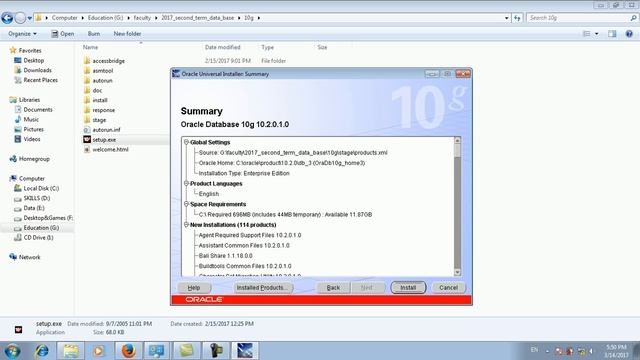Go Back in Oracle installer
Image resolution: width=640 pixels, height=360 pixels.
point(333,287)
